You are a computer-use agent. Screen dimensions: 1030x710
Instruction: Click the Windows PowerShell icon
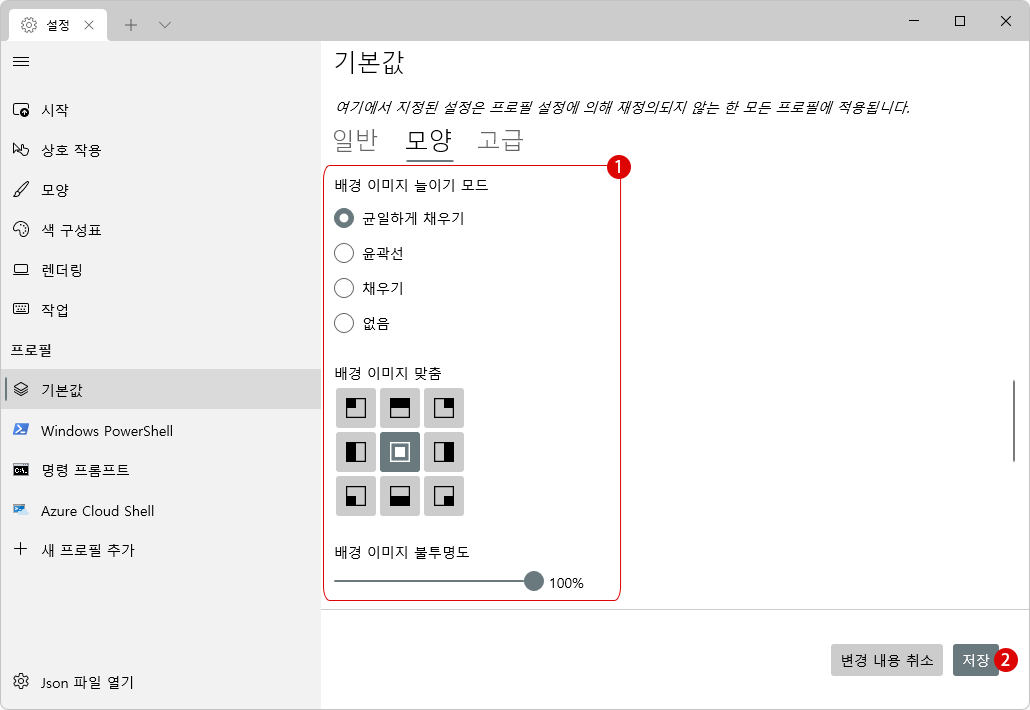(21, 430)
